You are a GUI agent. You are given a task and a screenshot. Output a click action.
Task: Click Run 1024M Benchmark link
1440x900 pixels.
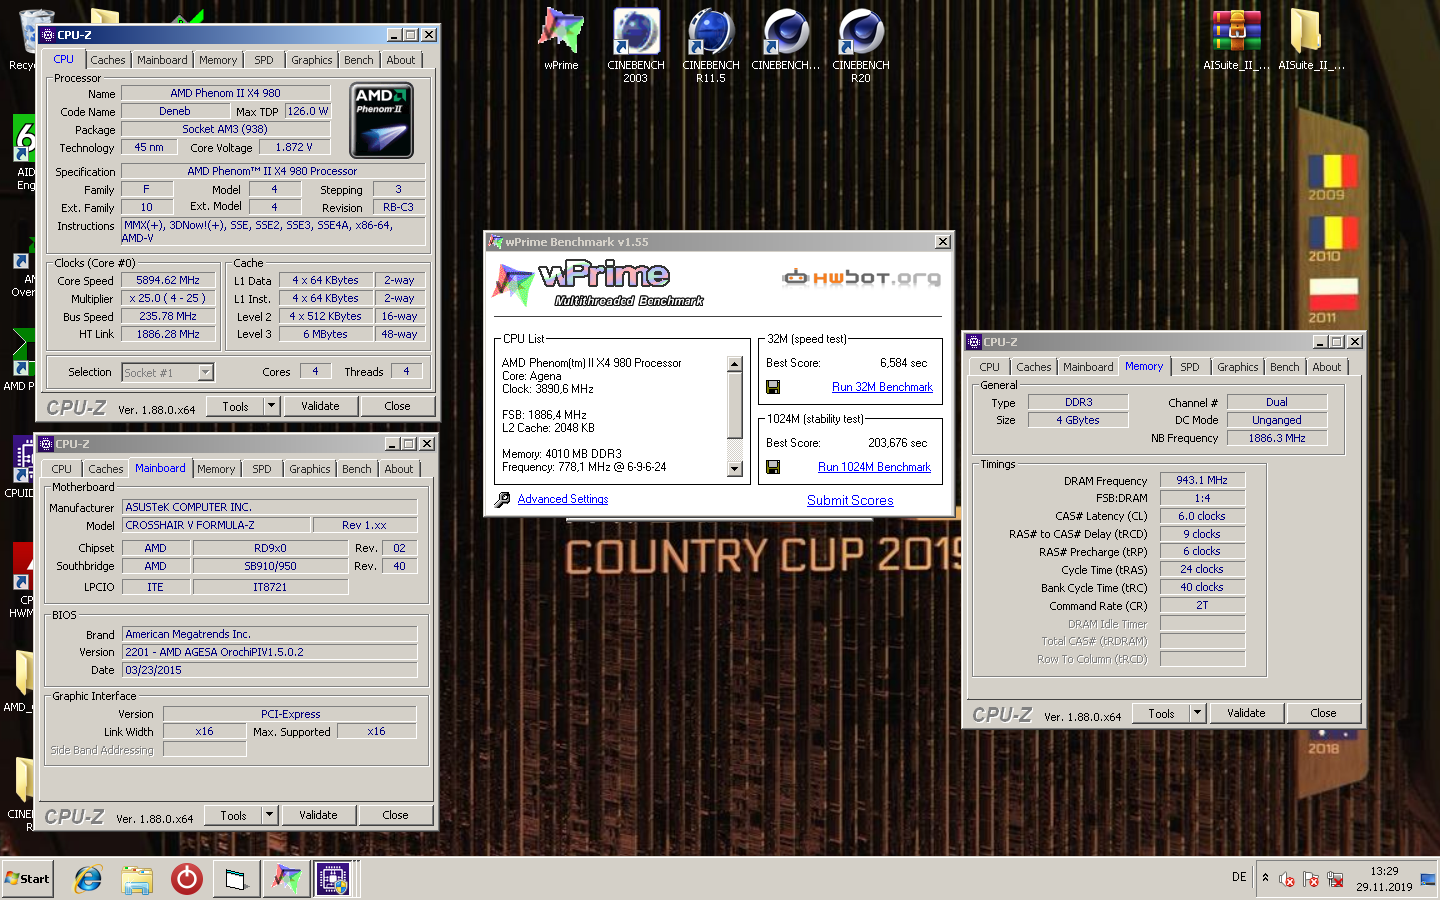(874, 467)
